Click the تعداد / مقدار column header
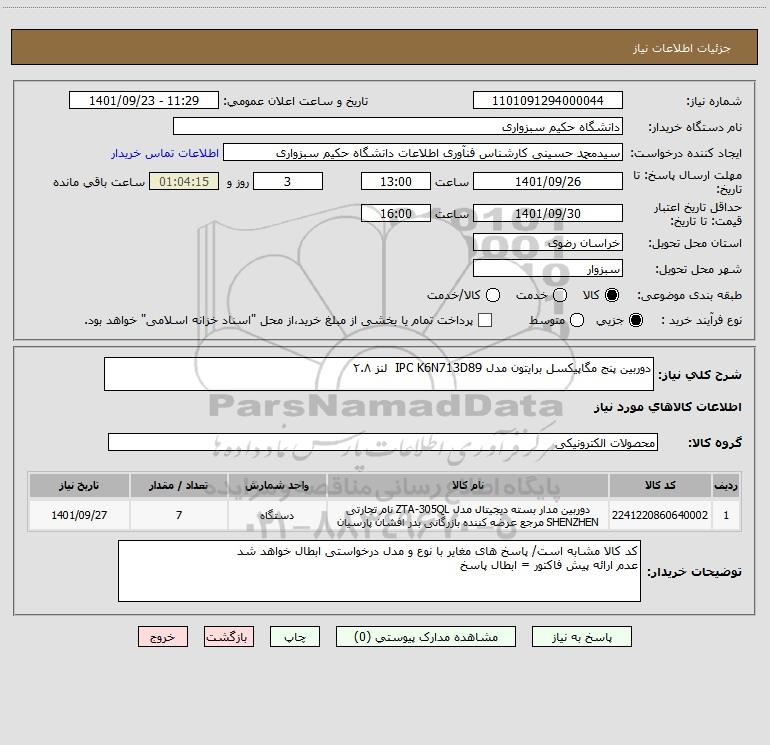The width and height of the screenshot is (770, 745). pos(179,485)
